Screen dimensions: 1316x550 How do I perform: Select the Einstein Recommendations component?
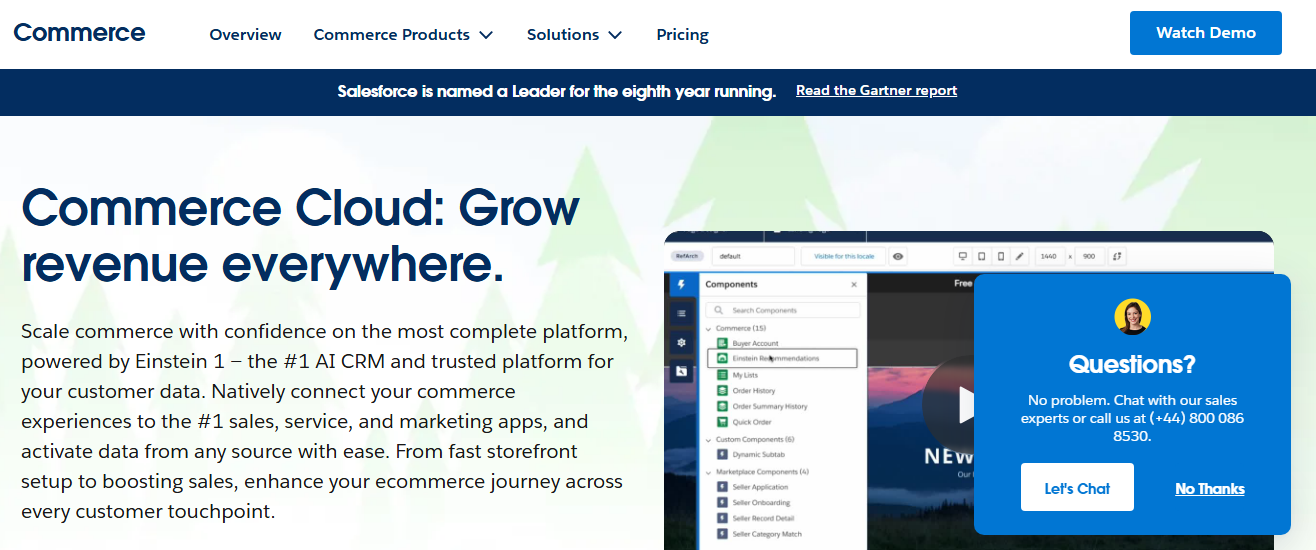coord(782,358)
